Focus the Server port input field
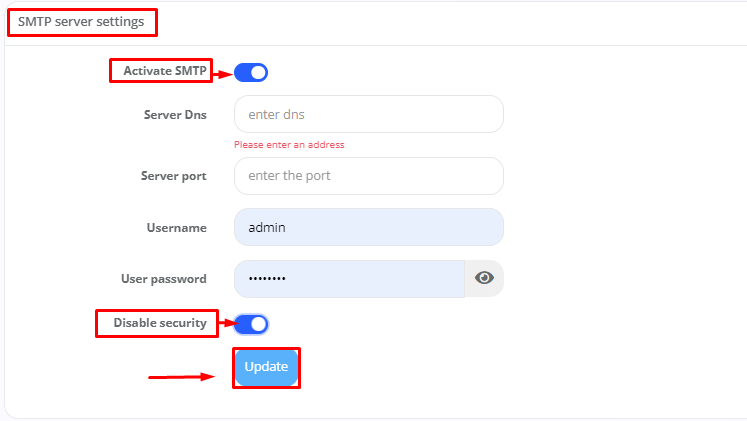The width and height of the screenshot is (747, 421). pyautogui.click(x=368, y=176)
